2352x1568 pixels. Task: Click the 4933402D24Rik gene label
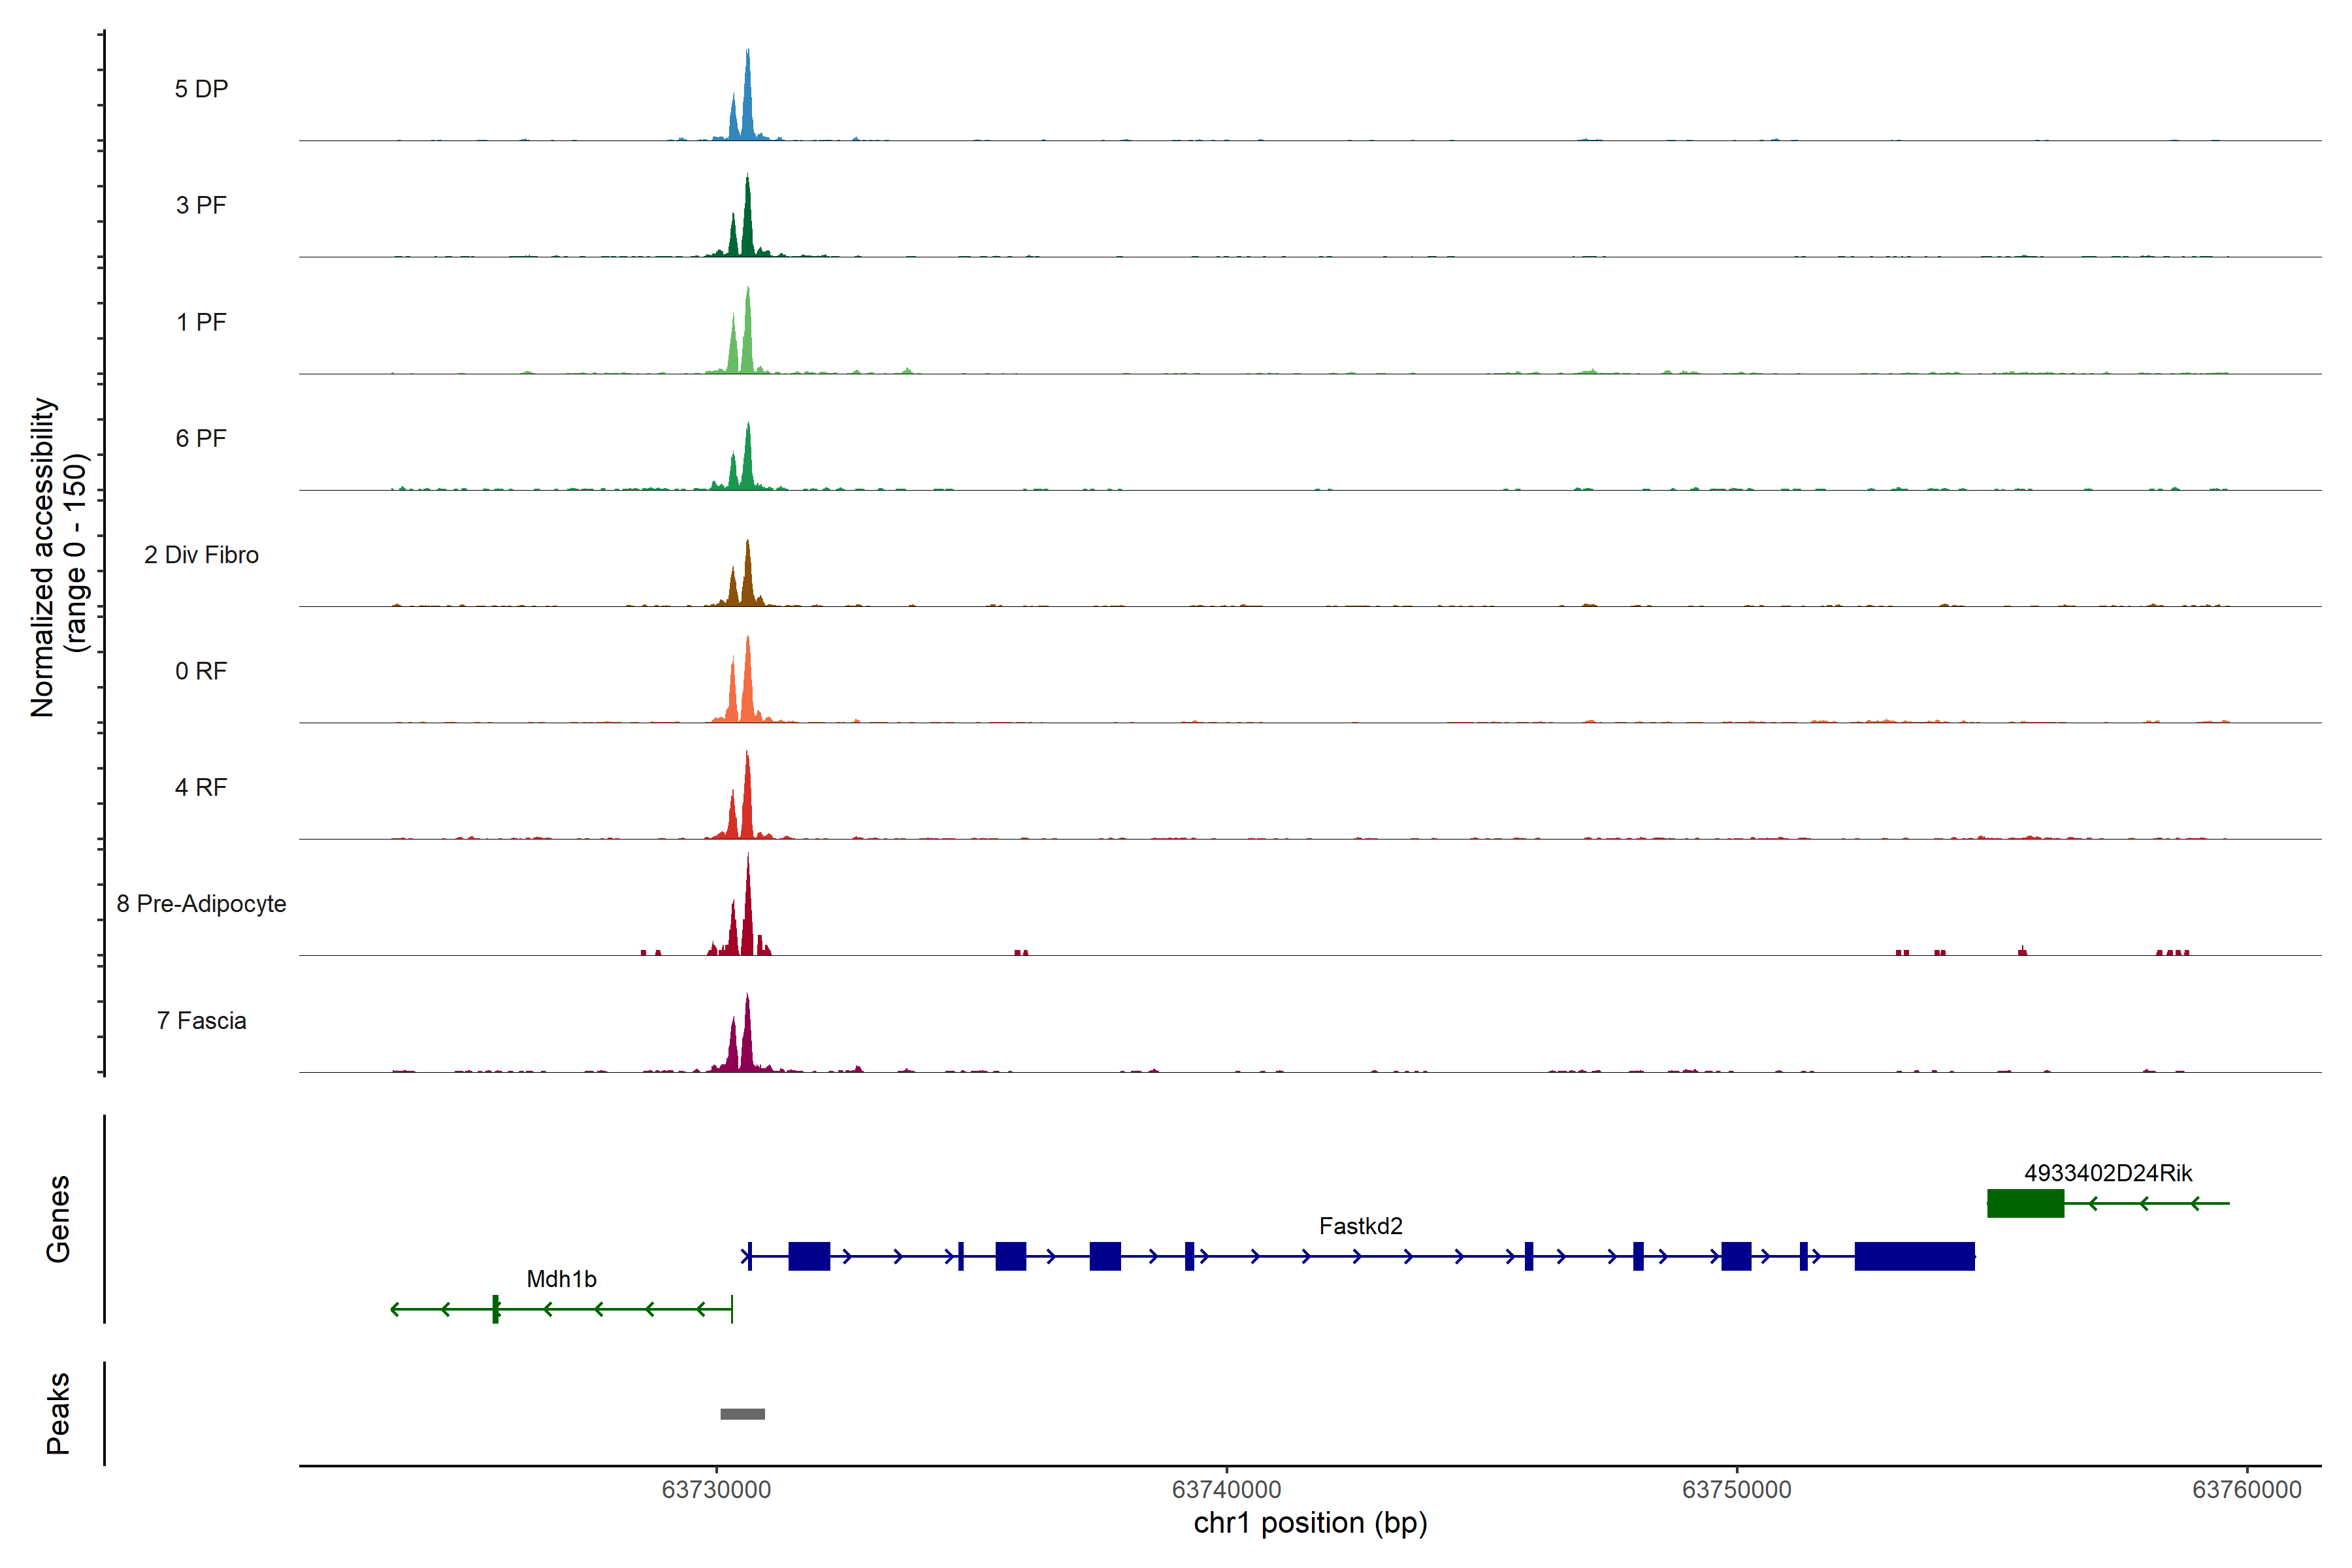click(2108, 1173)
